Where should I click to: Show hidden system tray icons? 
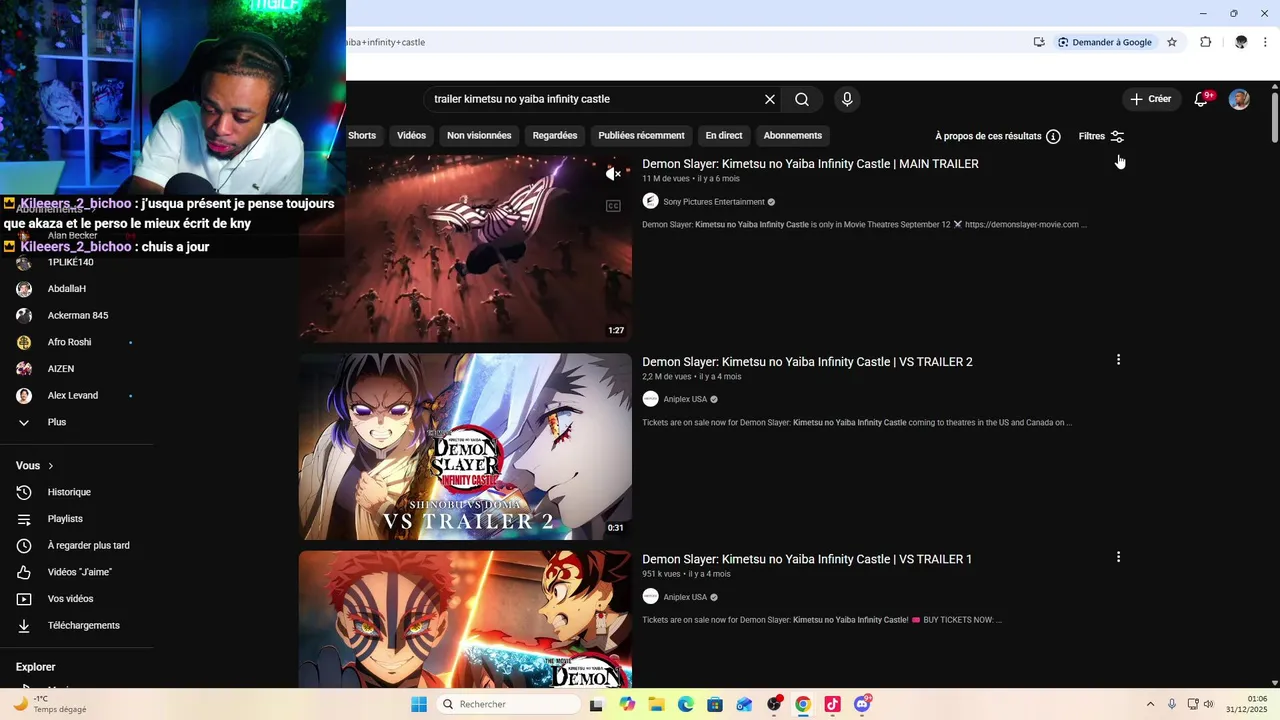point(1150,704)
